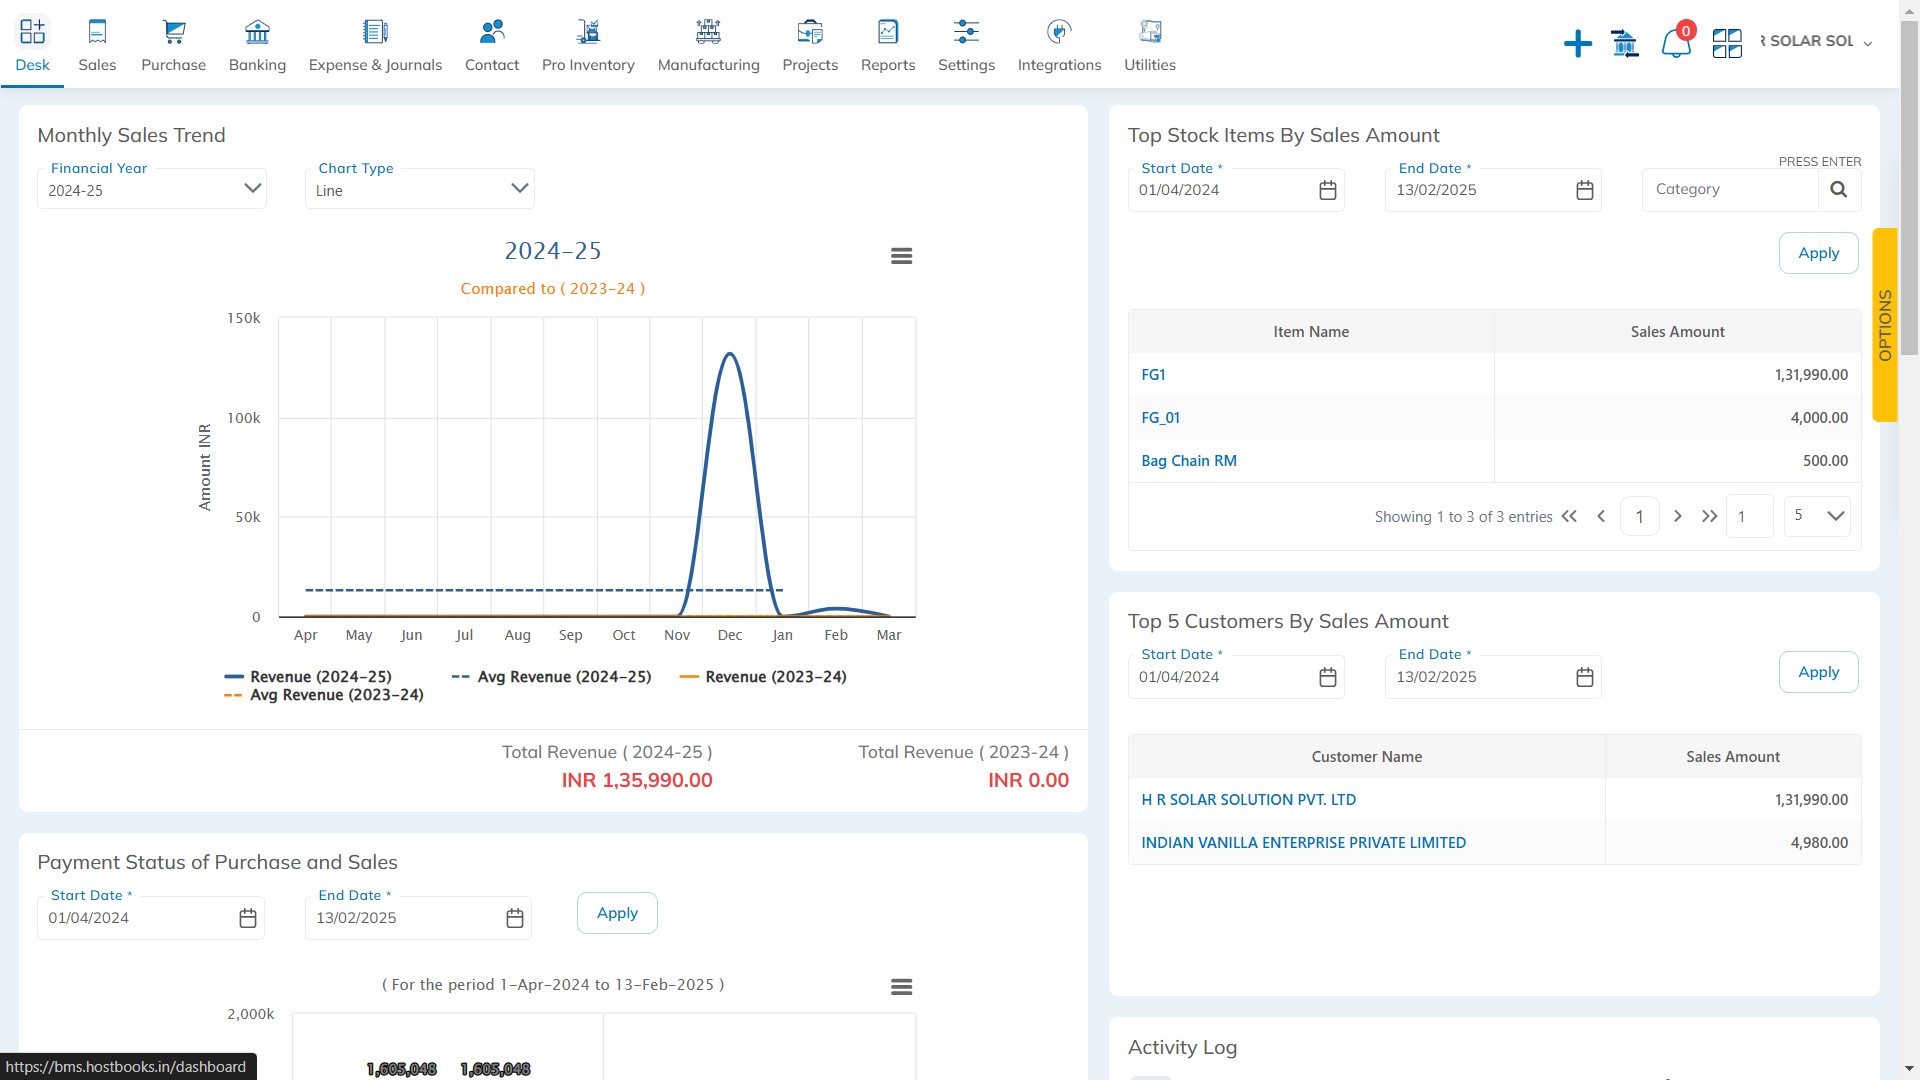The height and width of the screenshot is (1080, 1920).
Task: Open the Settings menu
Action: pos(966,45)
